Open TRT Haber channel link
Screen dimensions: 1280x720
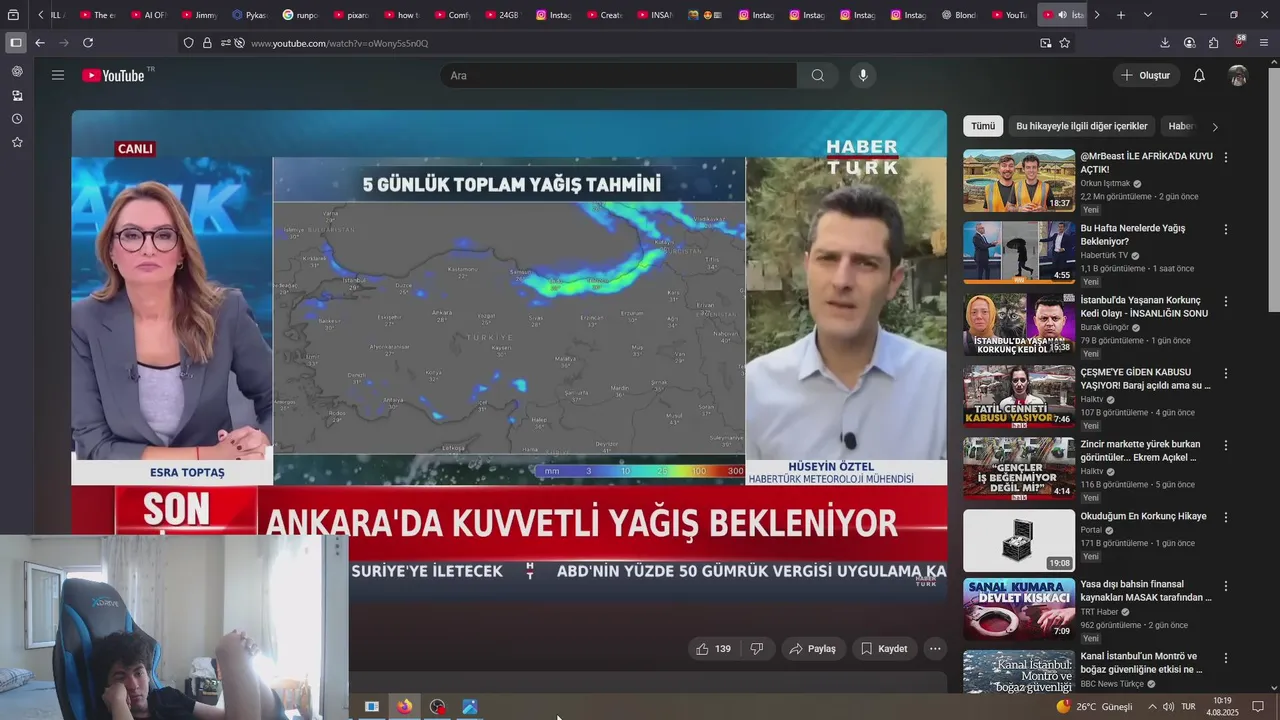1099,612
